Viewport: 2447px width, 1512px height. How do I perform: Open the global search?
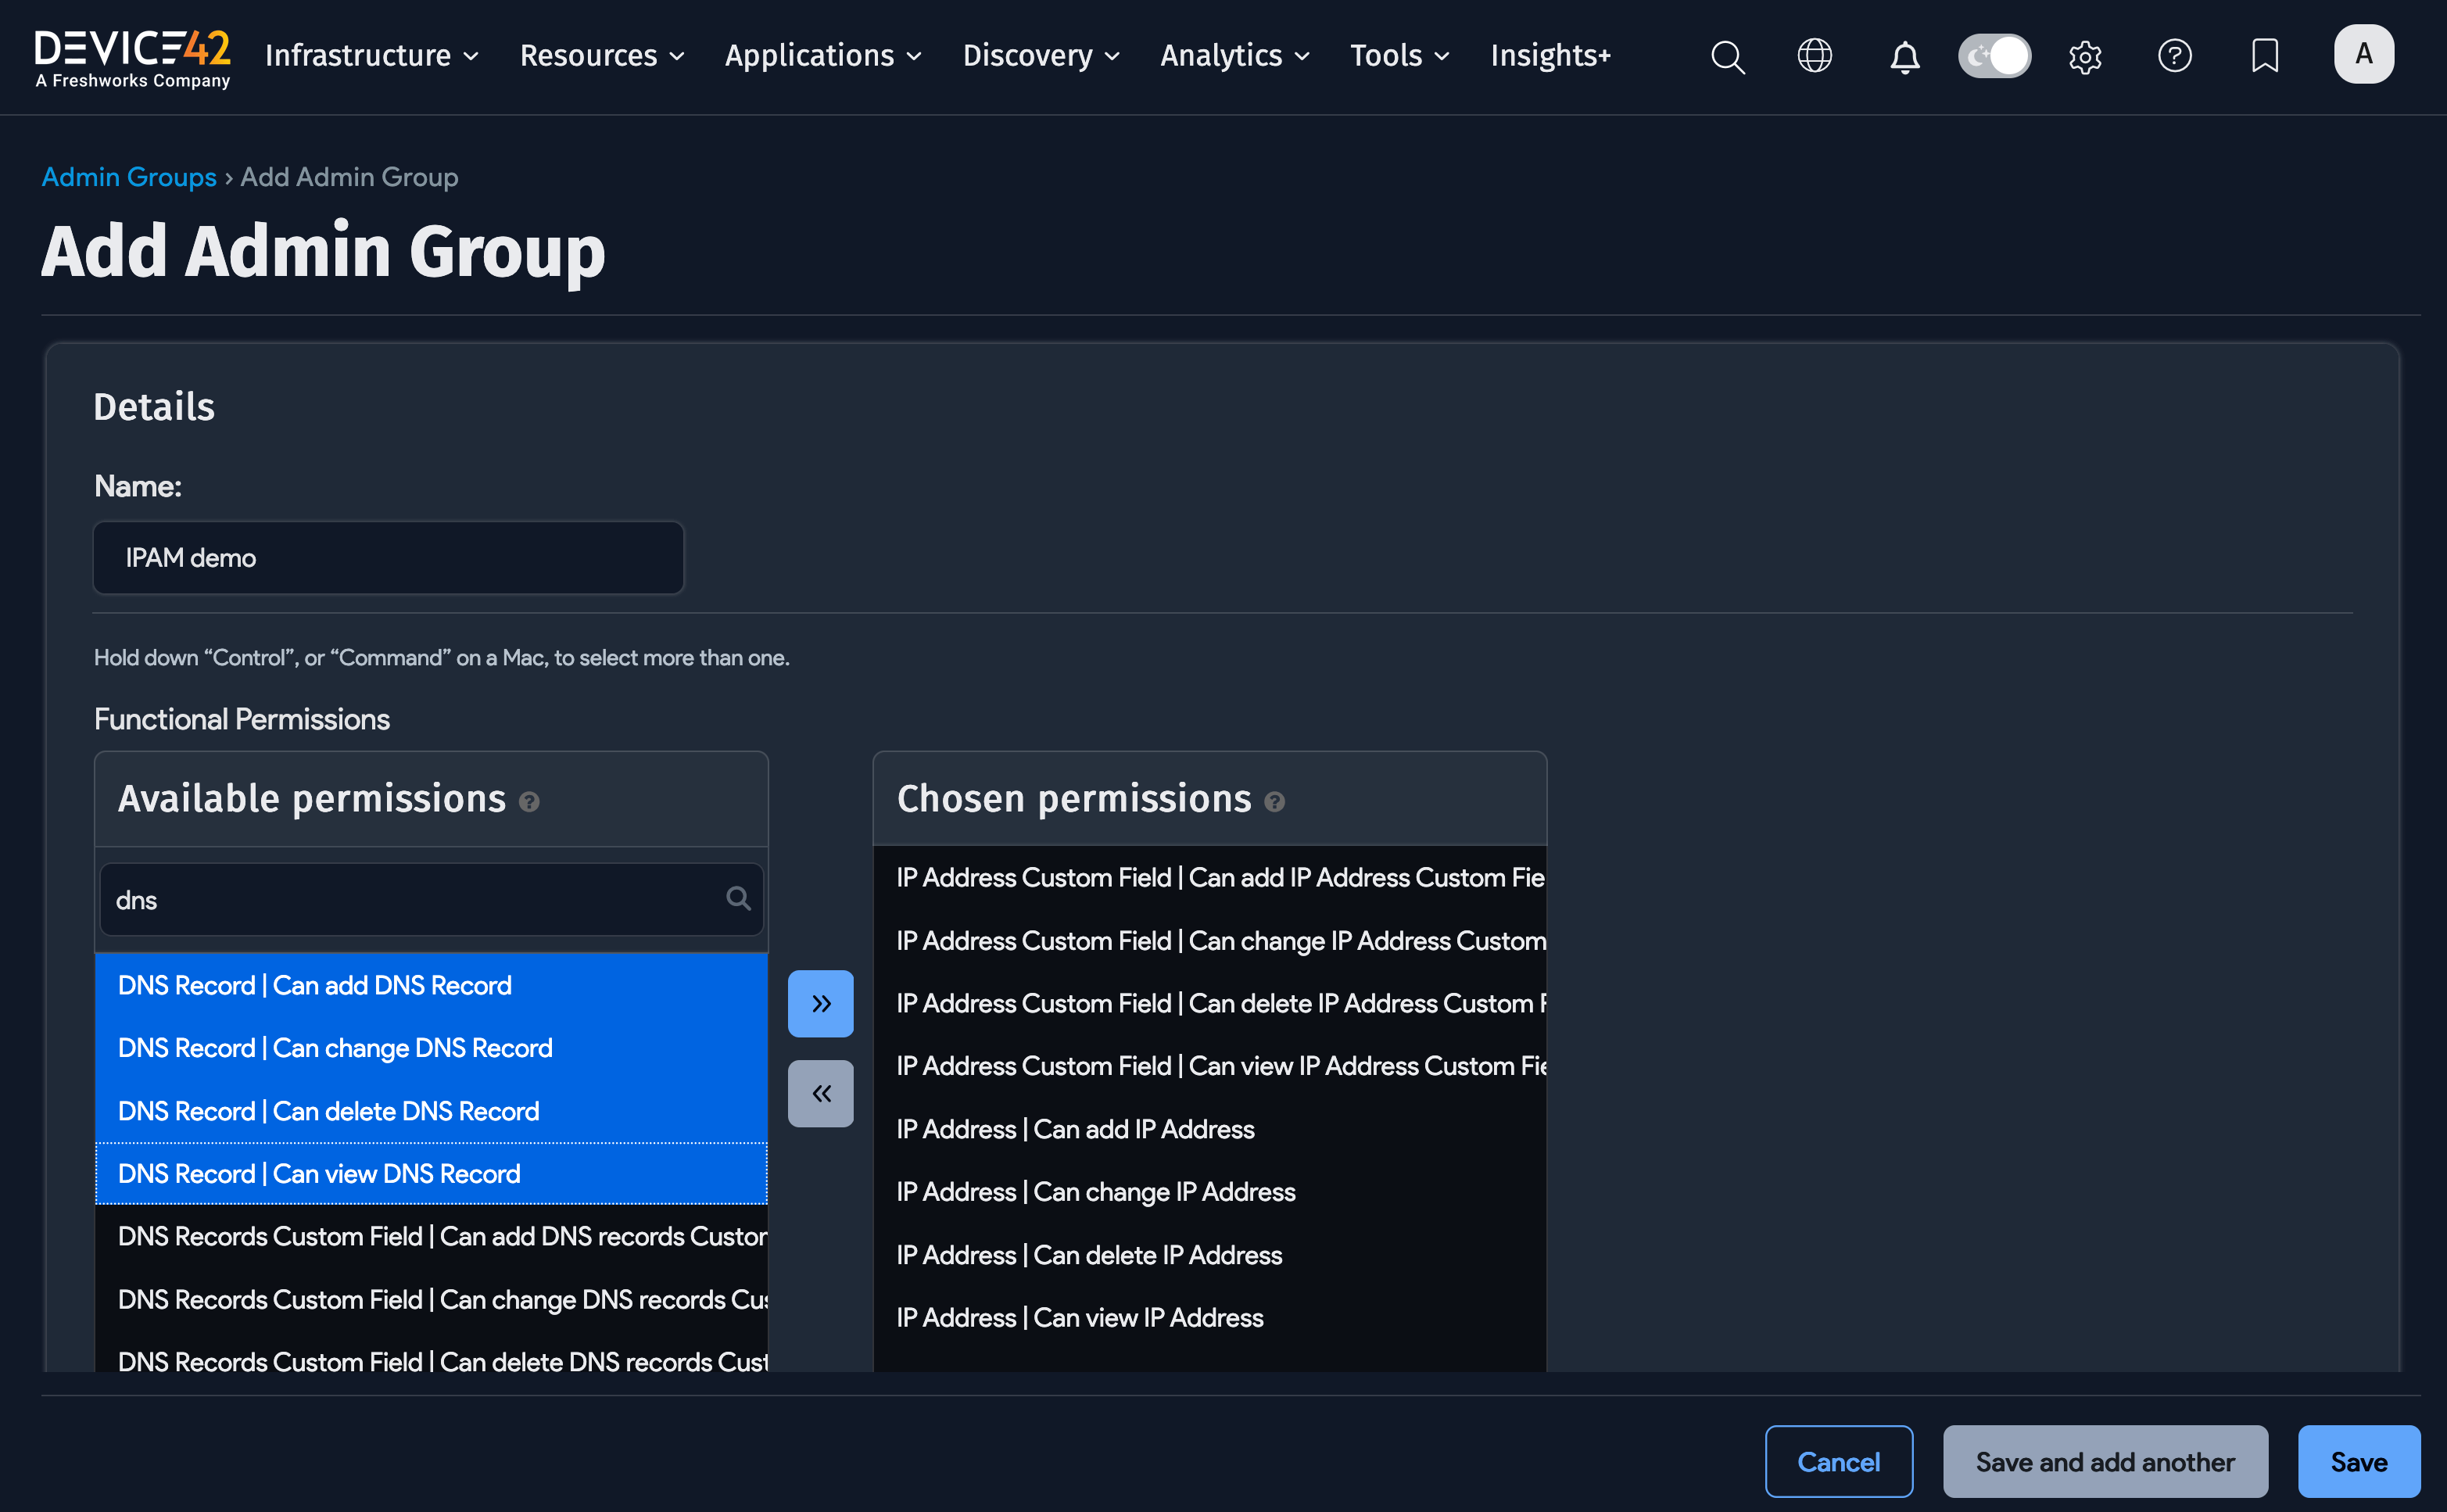[x=1728, y=56]
